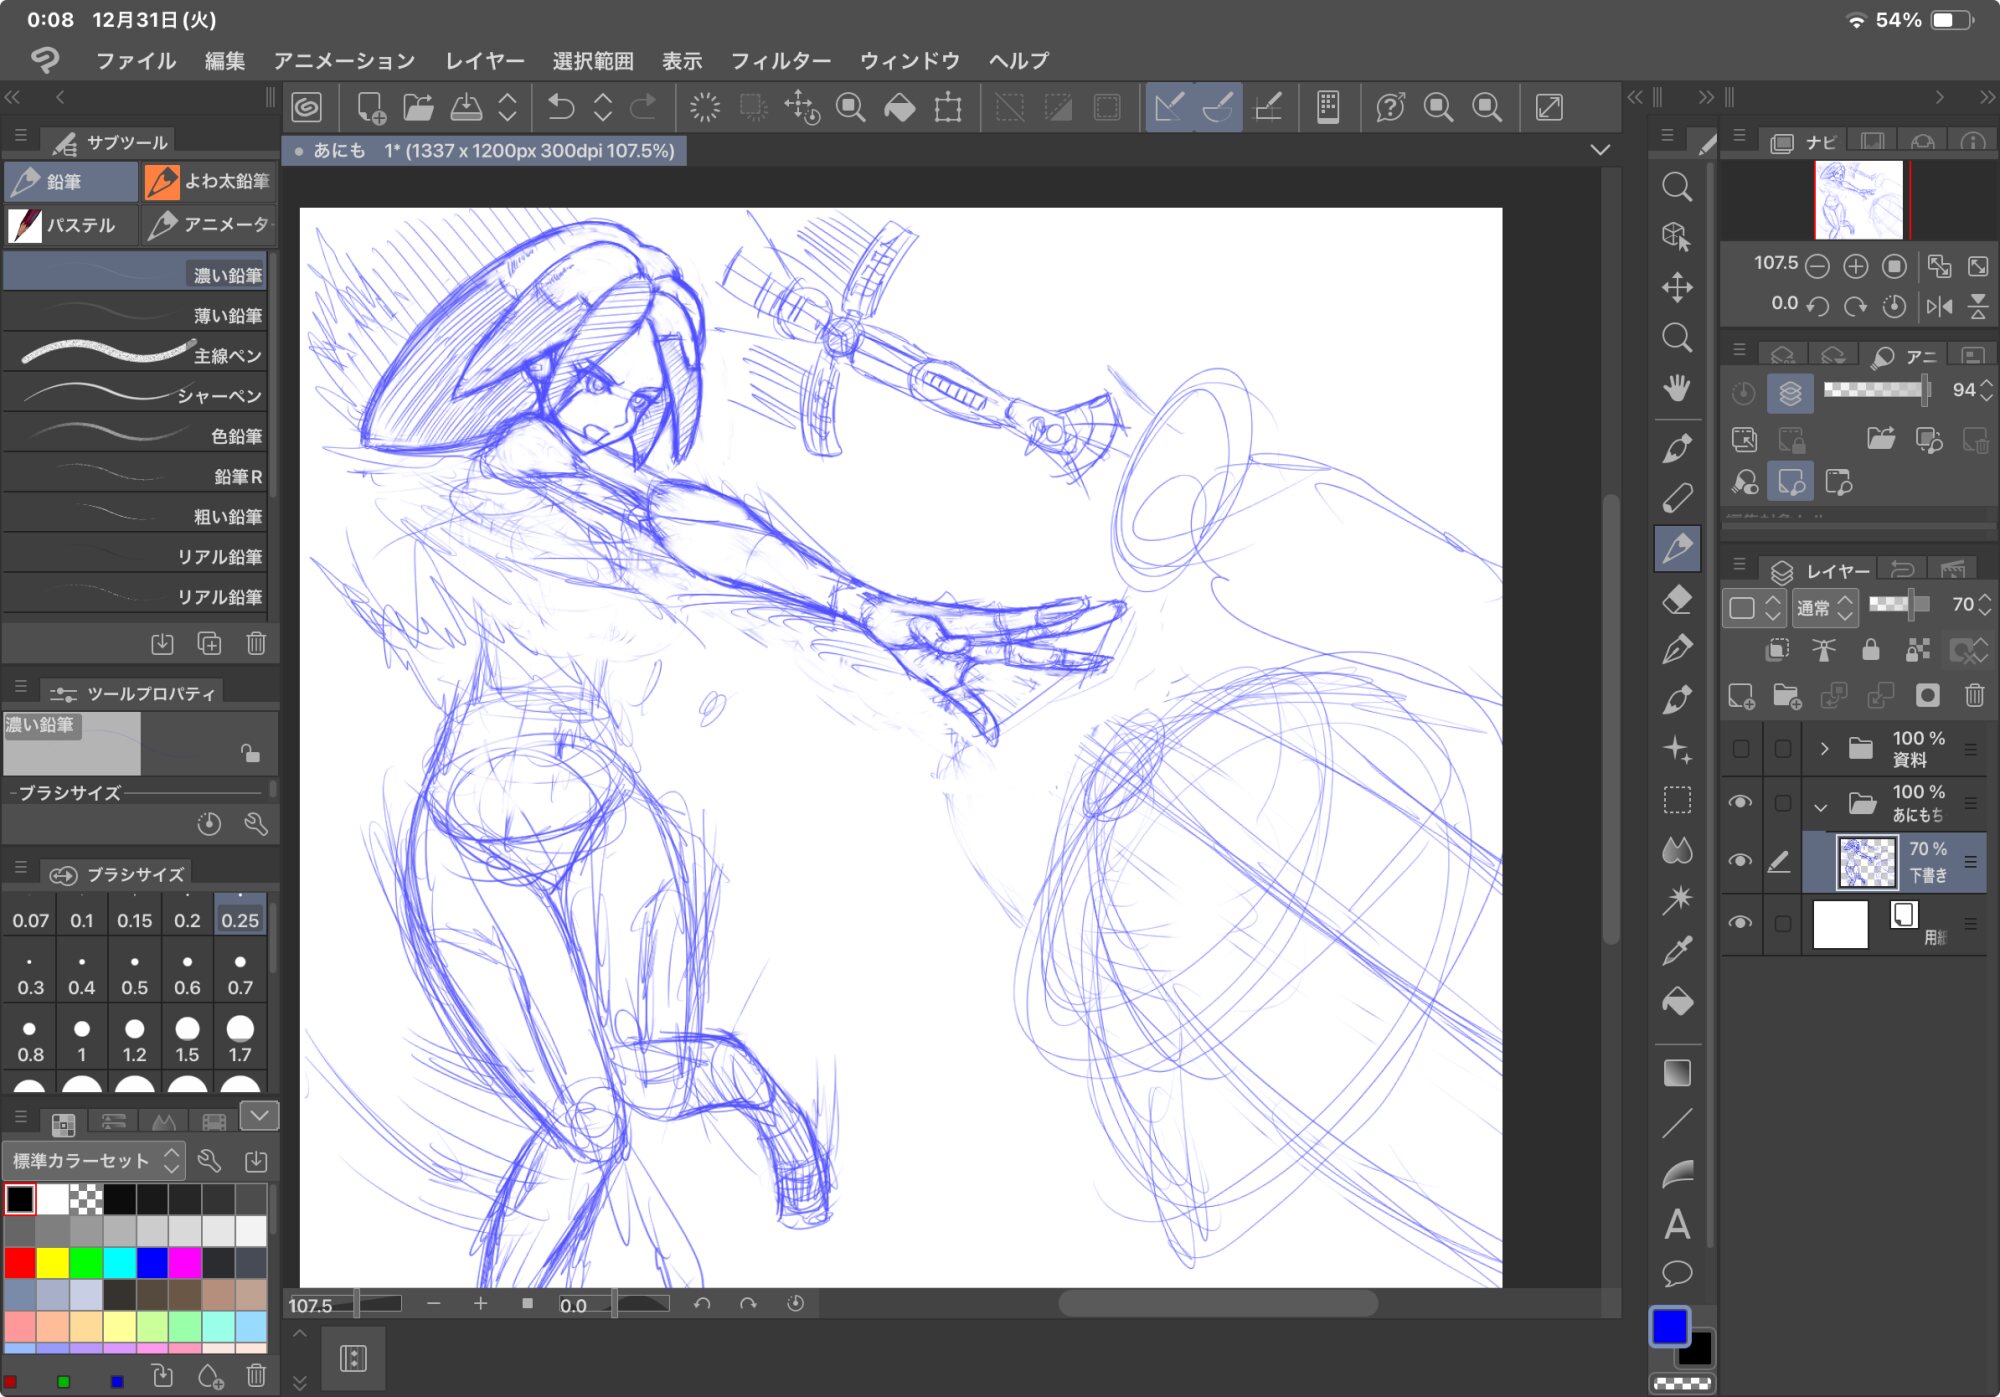Click the blue main drawing color swatch
Image resolution: width=2000 pixels, height=1397 pixels.
click(1669, 1327)
